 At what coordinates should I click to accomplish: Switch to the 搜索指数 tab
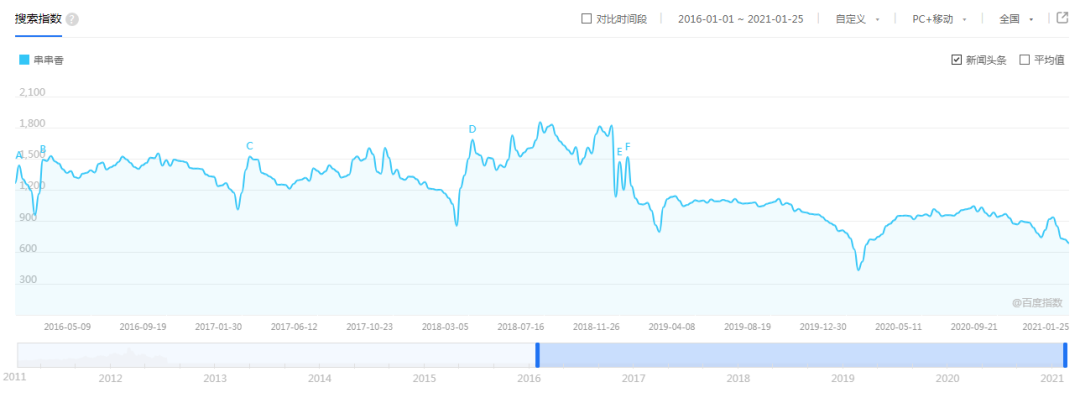(39, 19)
